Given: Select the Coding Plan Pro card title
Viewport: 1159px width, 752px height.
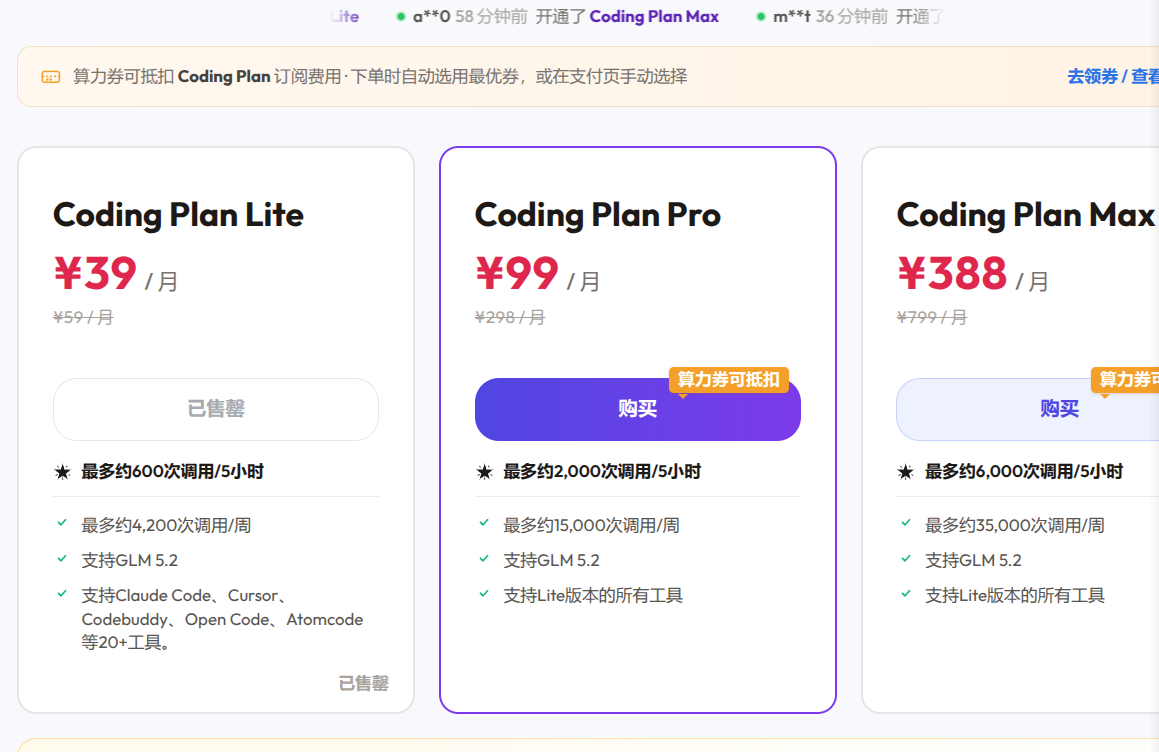Looking at the screenshot, I should [x=597, y=215].
